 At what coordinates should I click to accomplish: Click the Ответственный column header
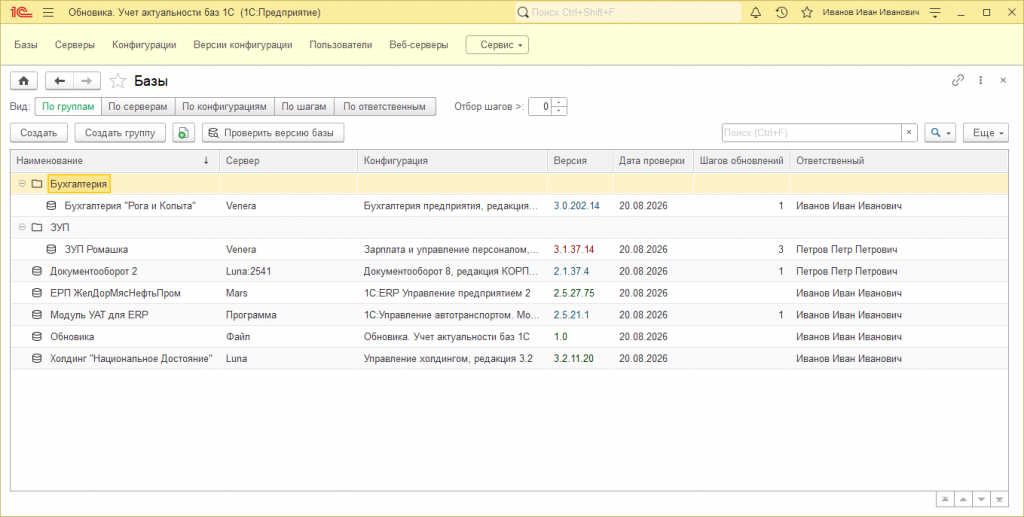coord(899,161)
